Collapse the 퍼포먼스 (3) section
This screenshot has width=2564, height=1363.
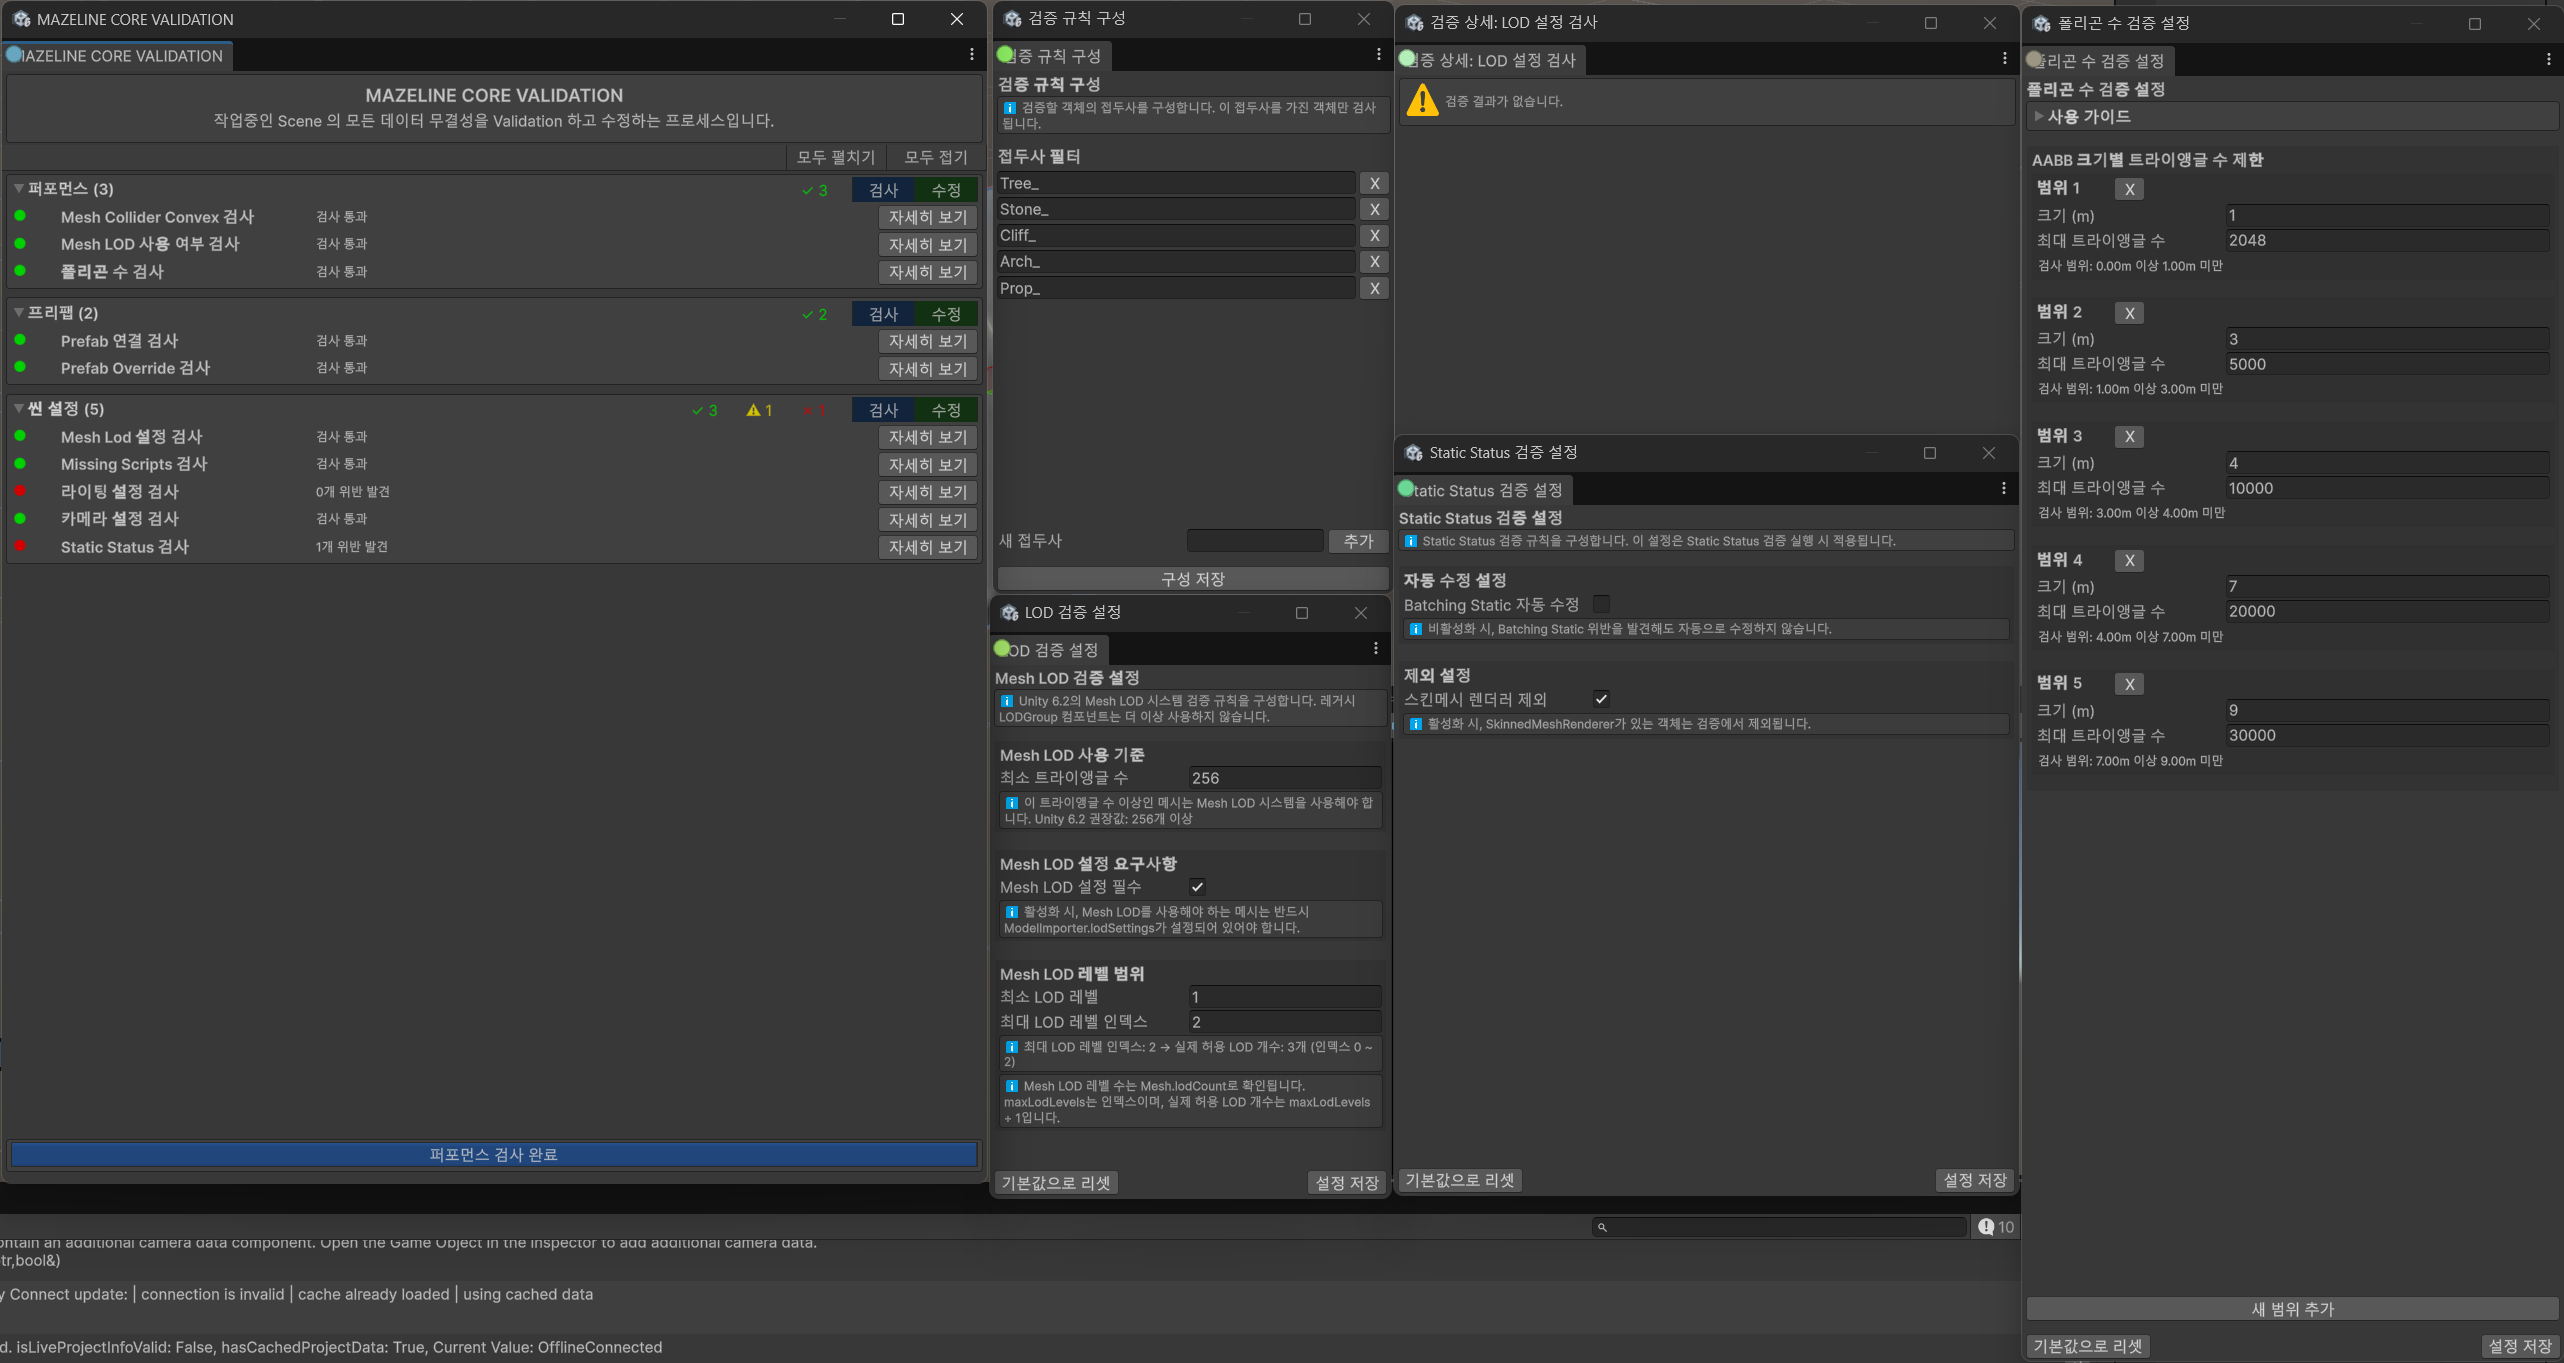[x=19, y=189]
